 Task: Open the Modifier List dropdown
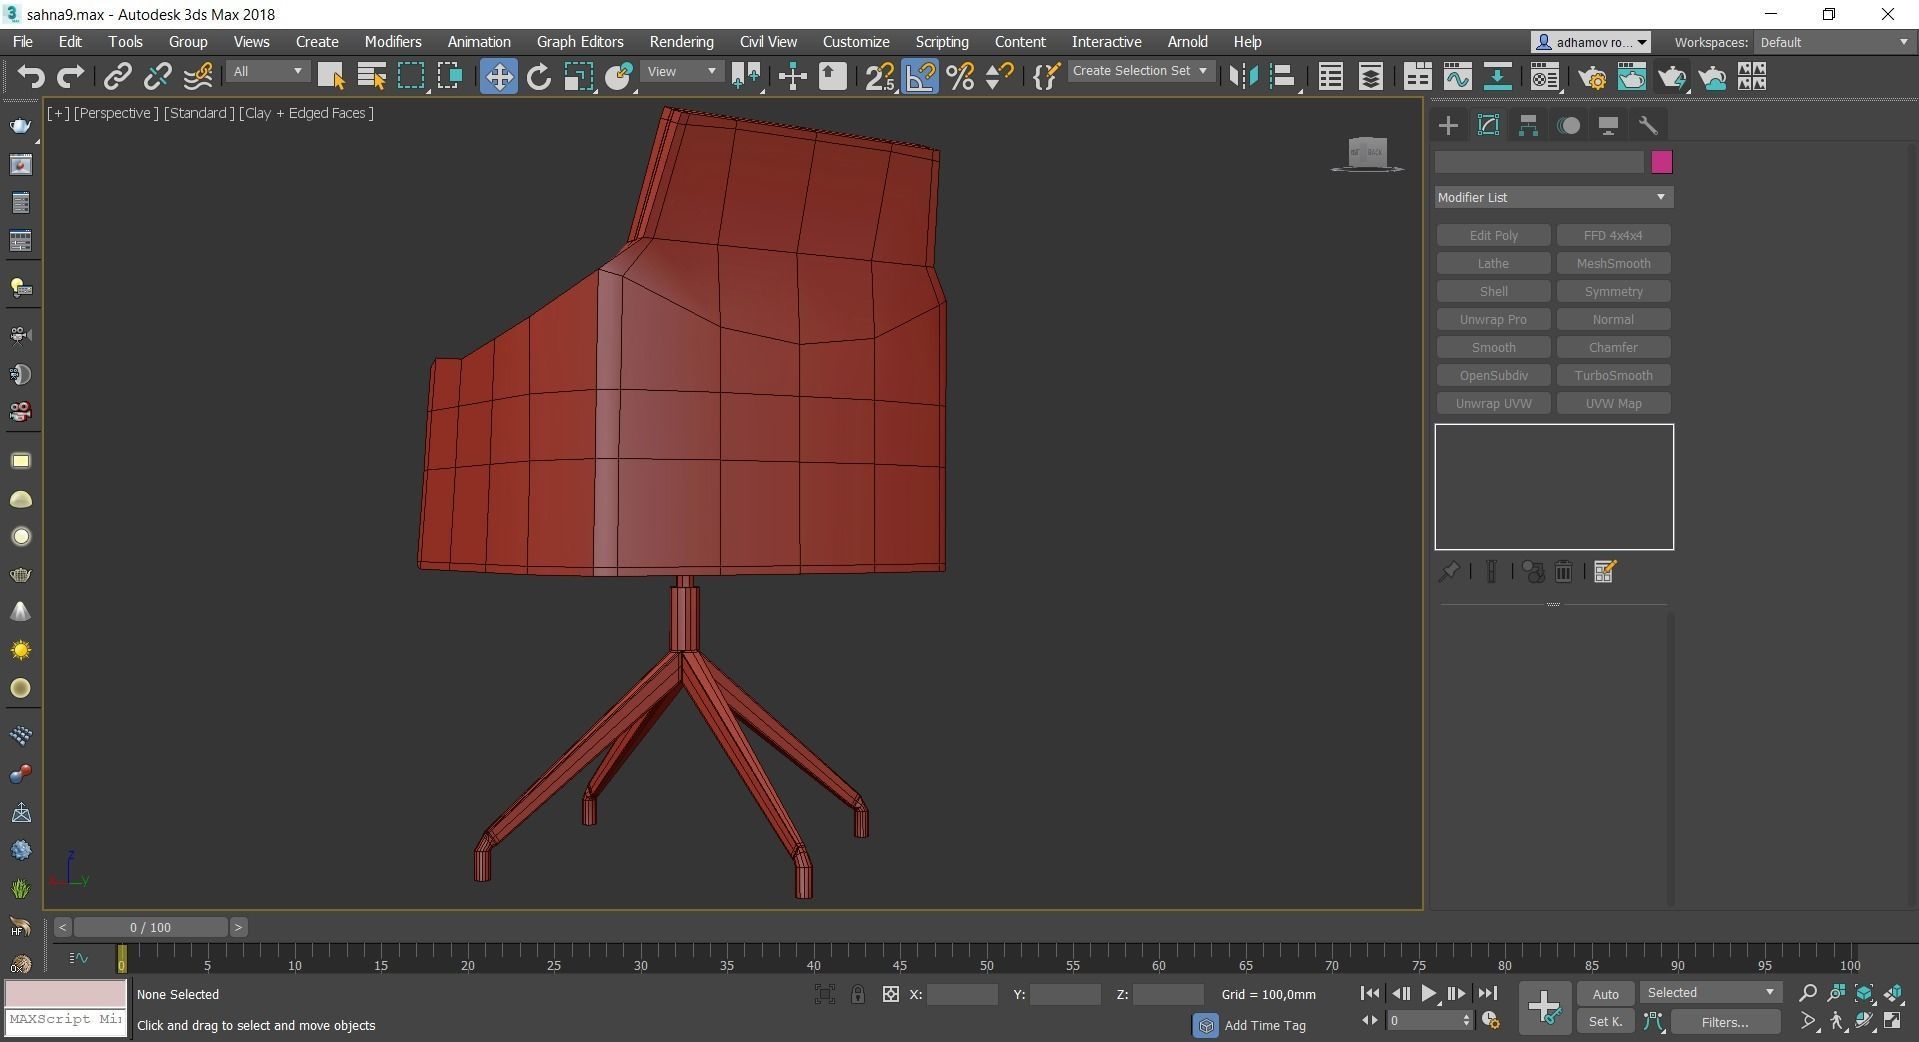[x=1553, y=197]
